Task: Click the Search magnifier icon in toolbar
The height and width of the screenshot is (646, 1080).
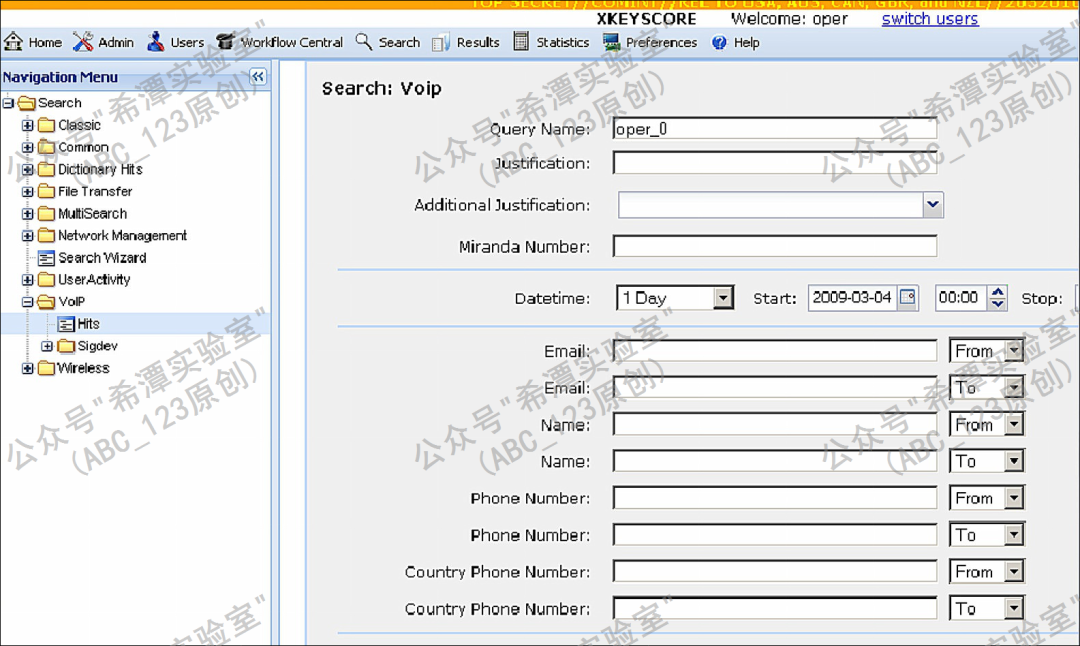Action: (x=364, y=42)
